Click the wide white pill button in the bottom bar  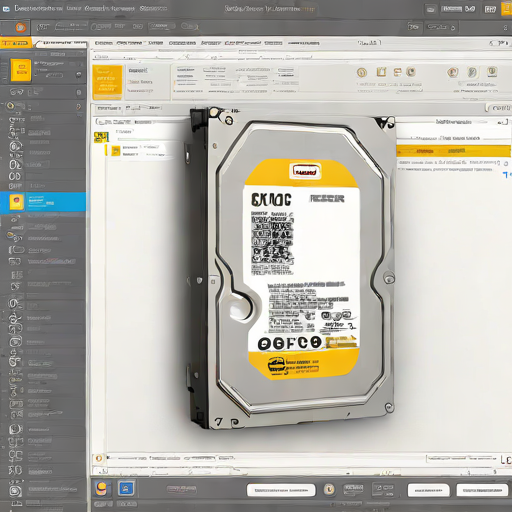(281, 490)
